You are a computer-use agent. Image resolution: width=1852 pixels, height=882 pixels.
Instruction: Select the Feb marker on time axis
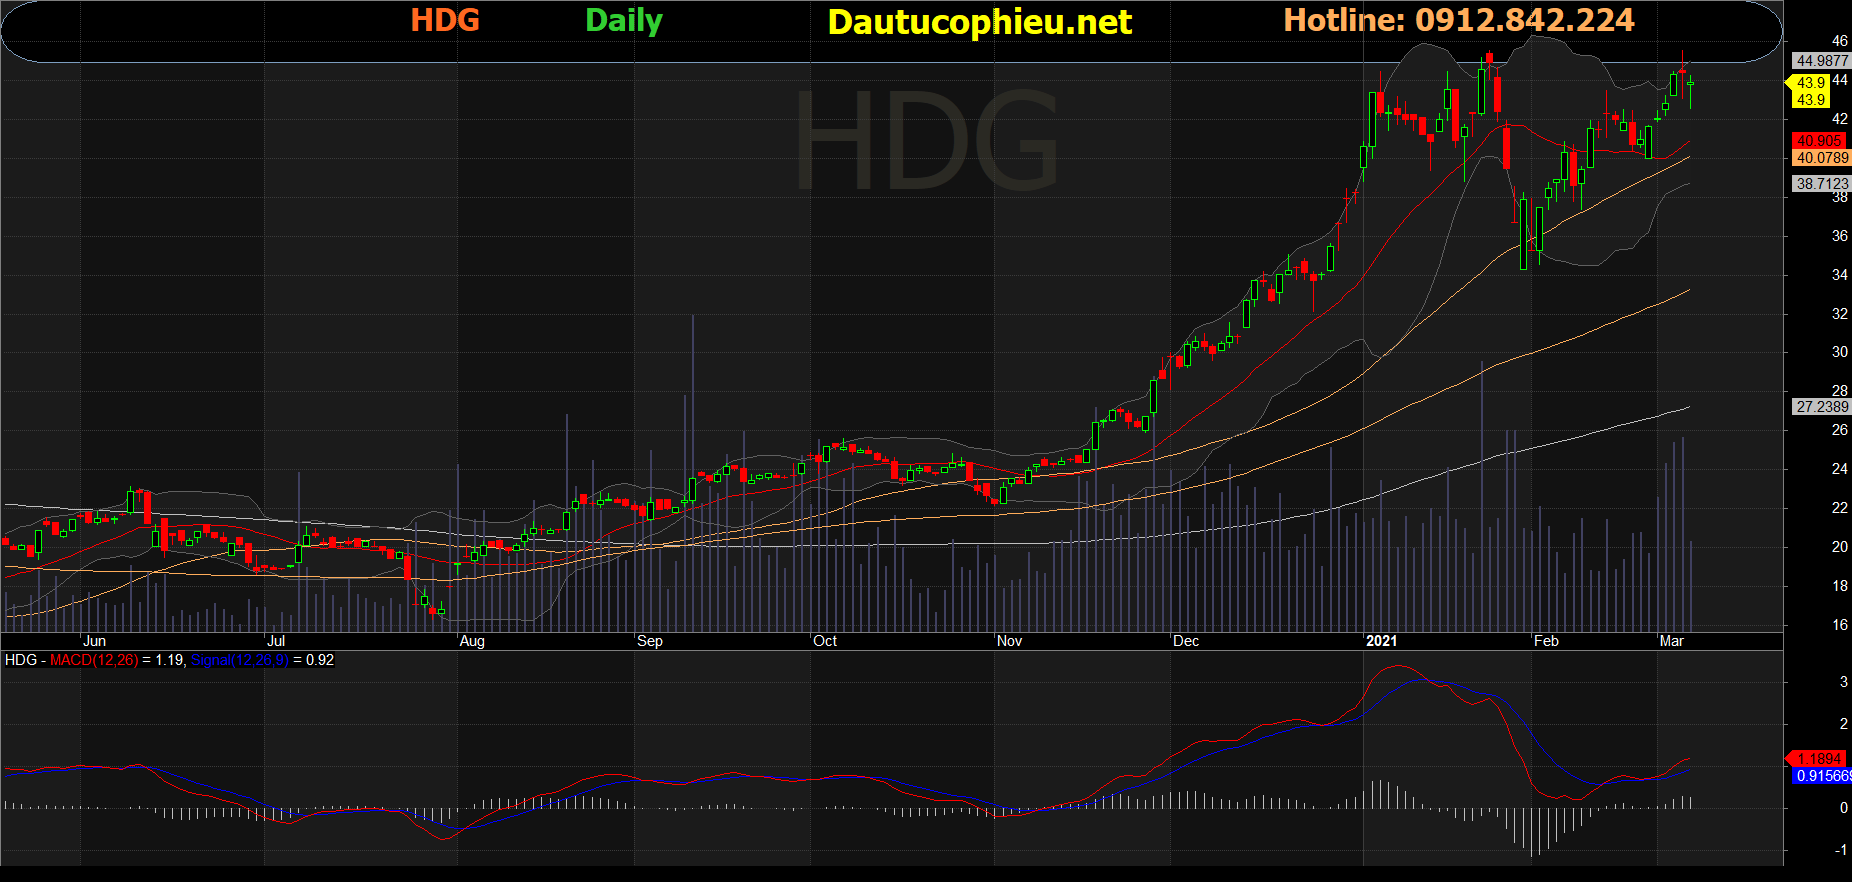[x=1546, y=641]
